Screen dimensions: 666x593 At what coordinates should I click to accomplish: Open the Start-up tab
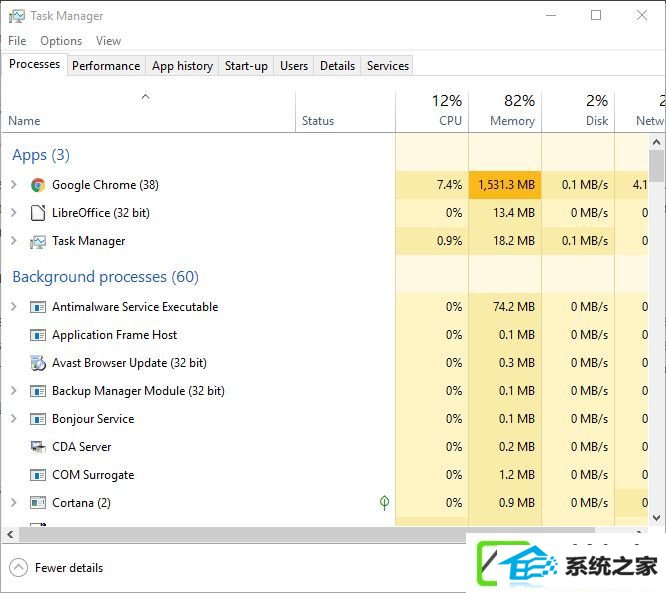point(246,66)
